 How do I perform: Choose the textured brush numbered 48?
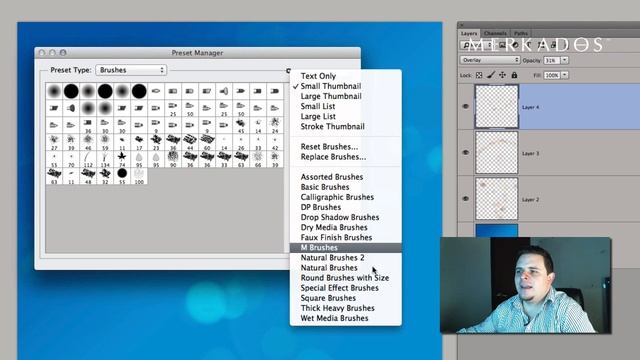[88, 176]
